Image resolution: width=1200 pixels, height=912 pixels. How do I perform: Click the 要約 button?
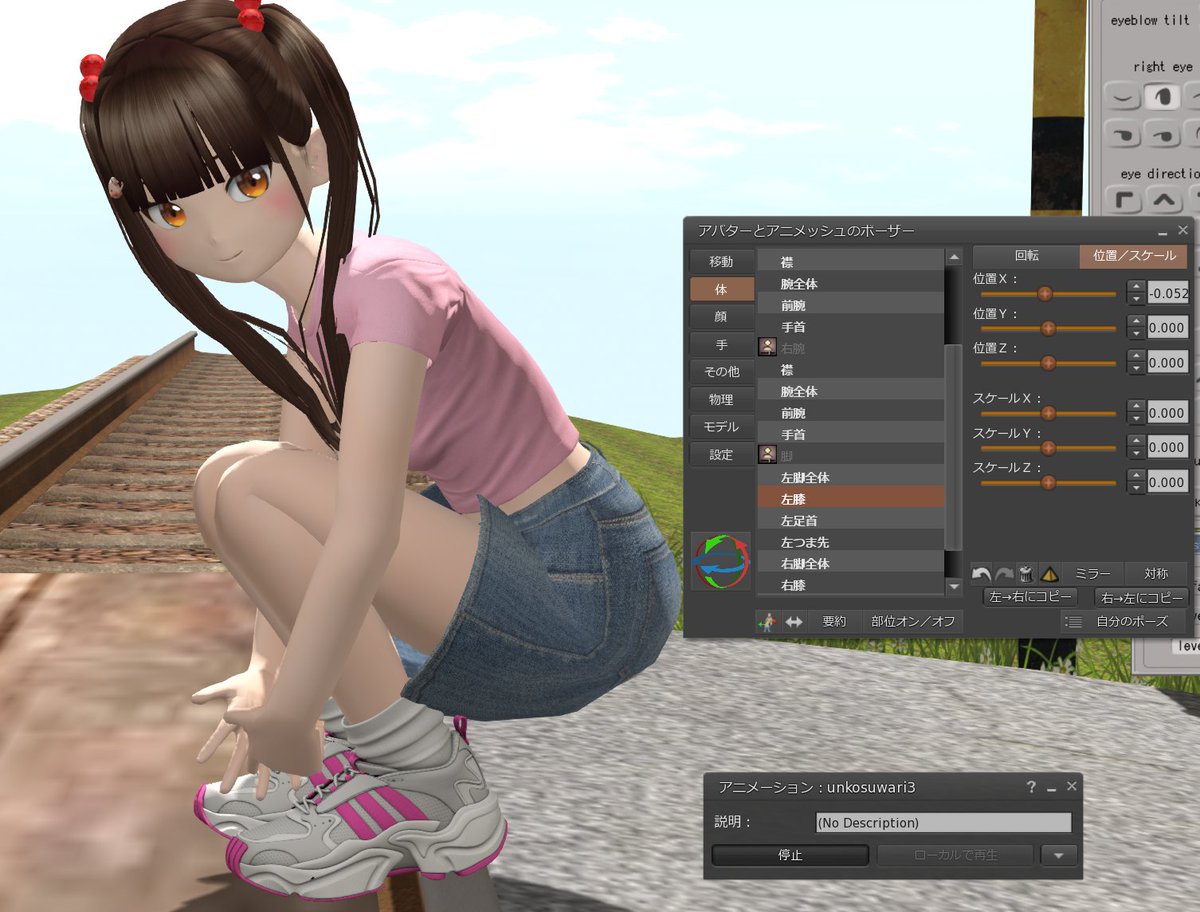pos(834,622)
